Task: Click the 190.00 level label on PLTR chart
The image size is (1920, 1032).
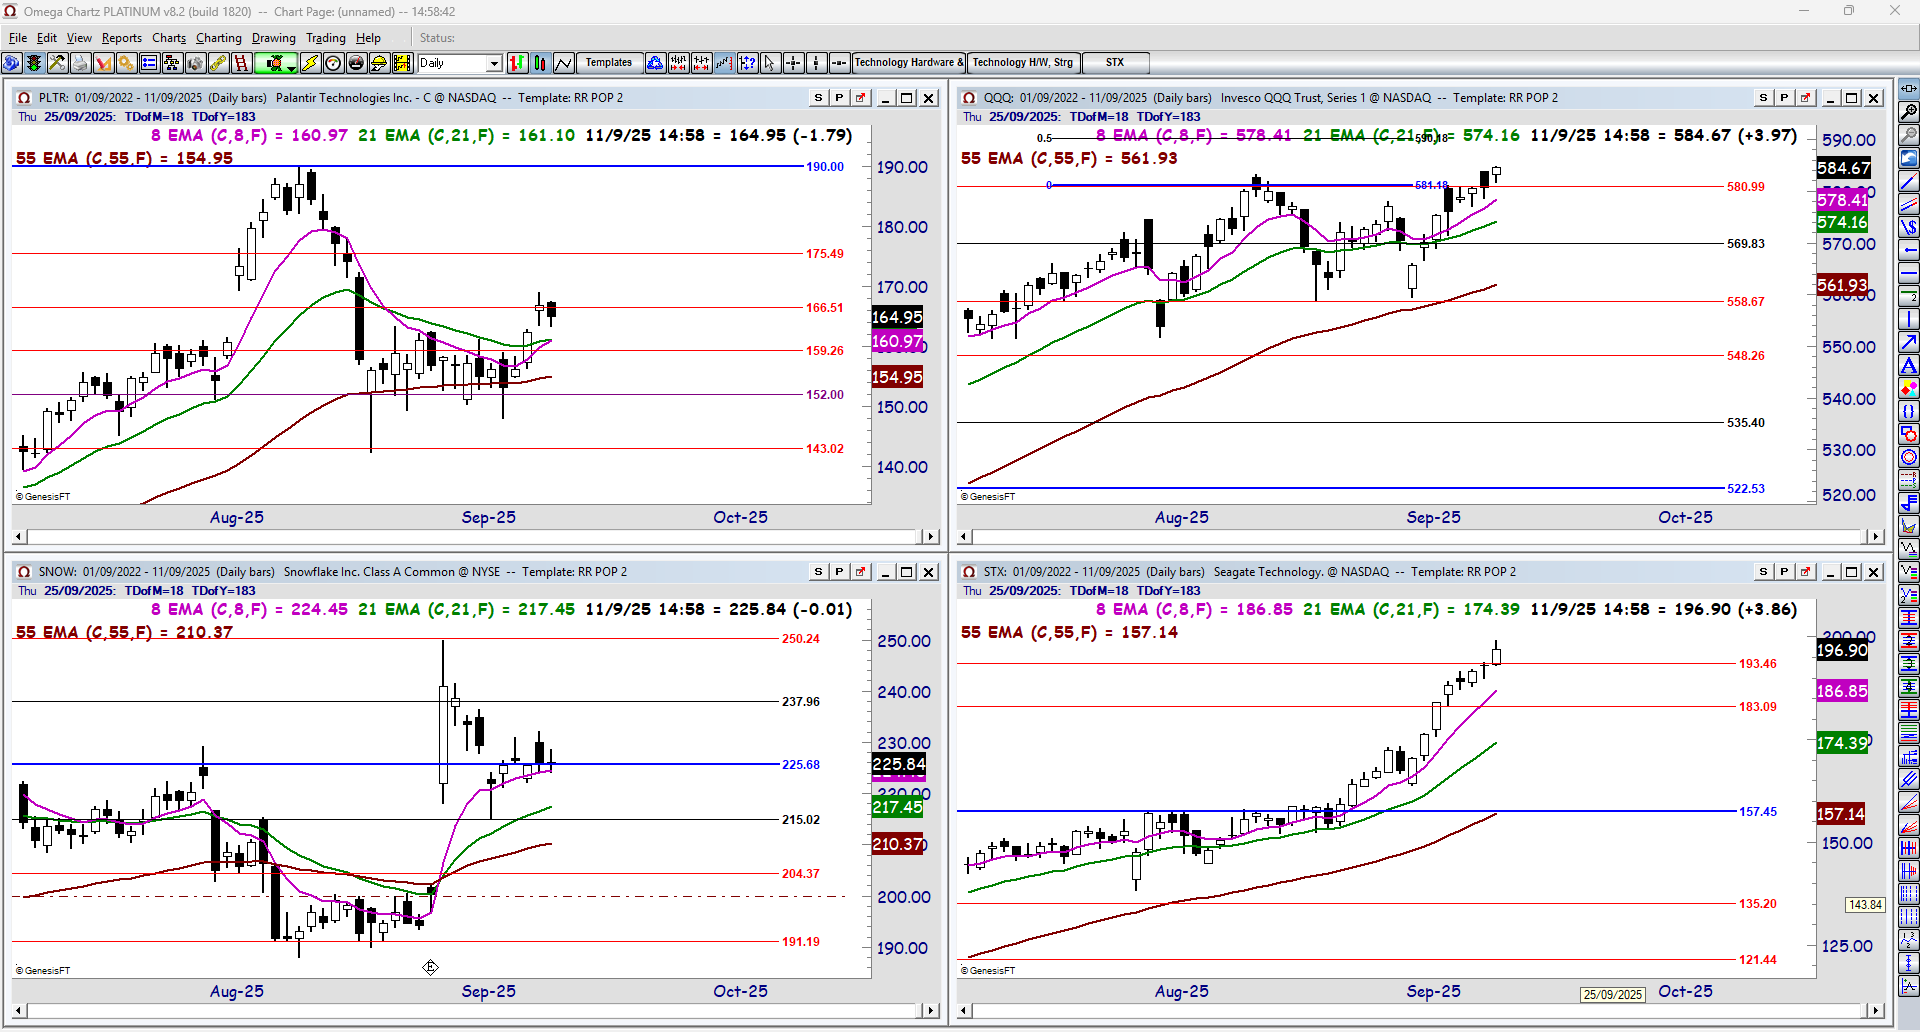Action: click(x=825, y=167)
